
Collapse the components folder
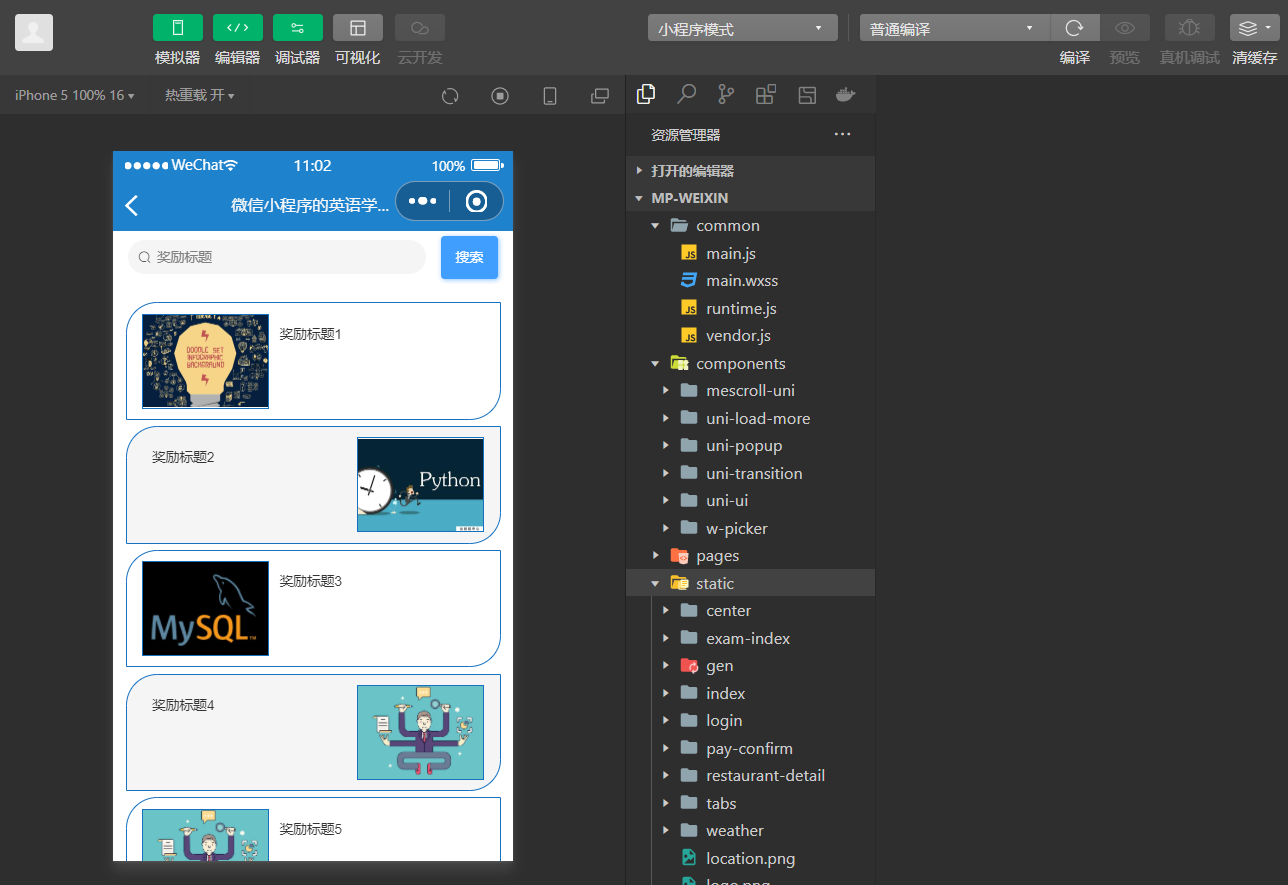750,363
